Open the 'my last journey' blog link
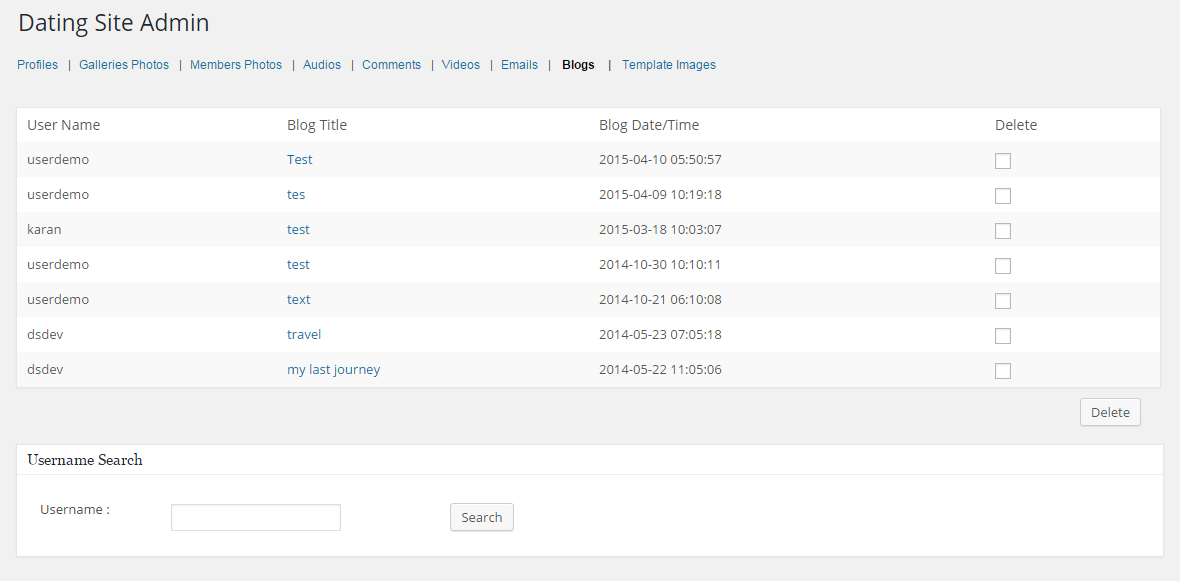Screen dimensions: 1180x581 point(333,370)
